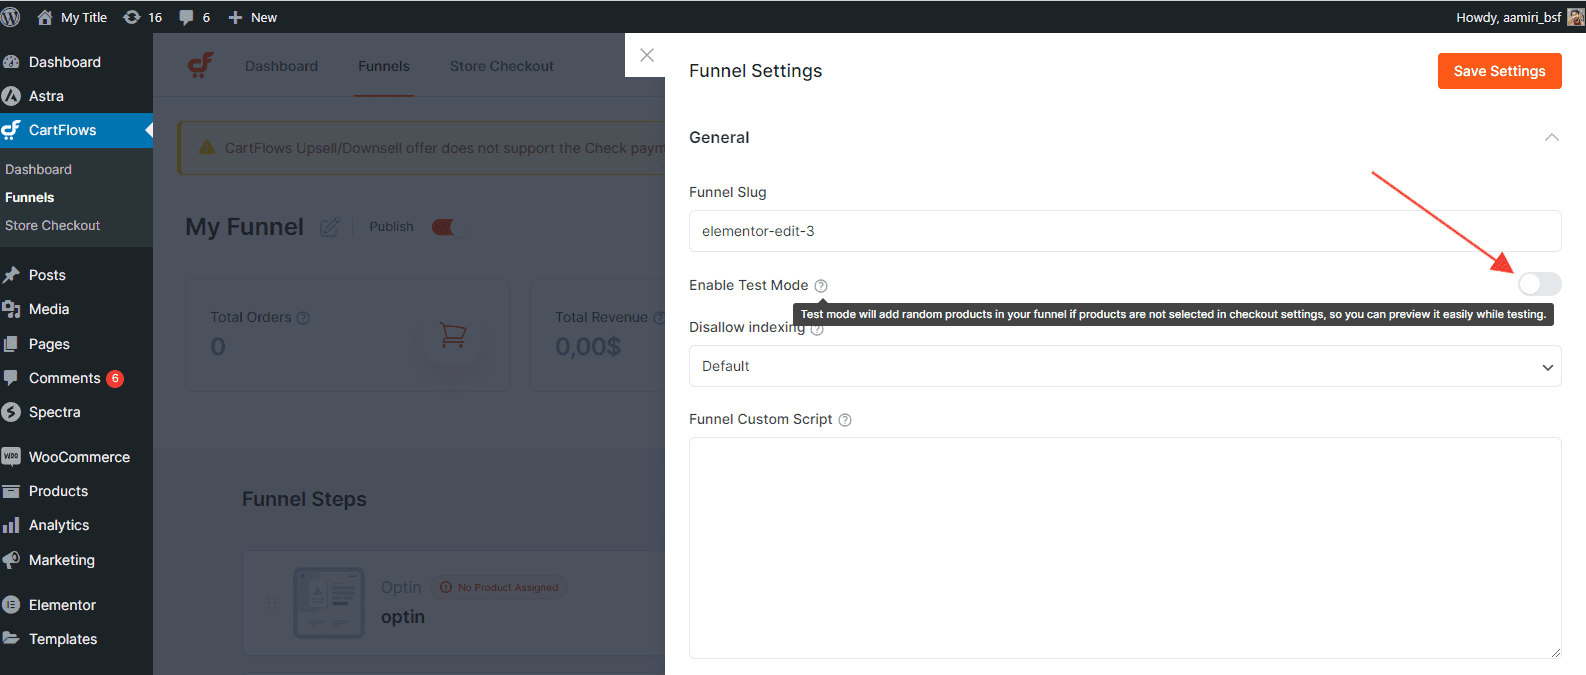Screen dimensions: 1586x675
Task: Click the help icon beside Funnel Custom Script
Action: [845, 420]
